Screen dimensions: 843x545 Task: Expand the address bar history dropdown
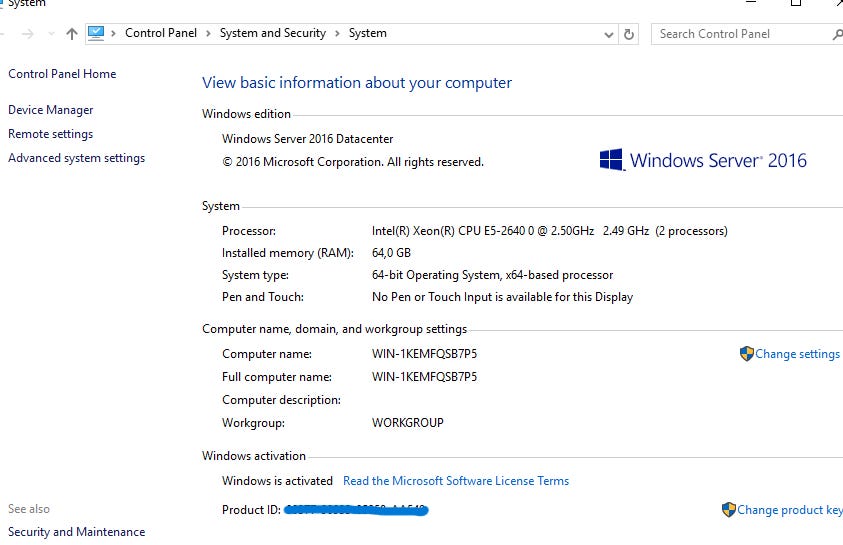609,34
